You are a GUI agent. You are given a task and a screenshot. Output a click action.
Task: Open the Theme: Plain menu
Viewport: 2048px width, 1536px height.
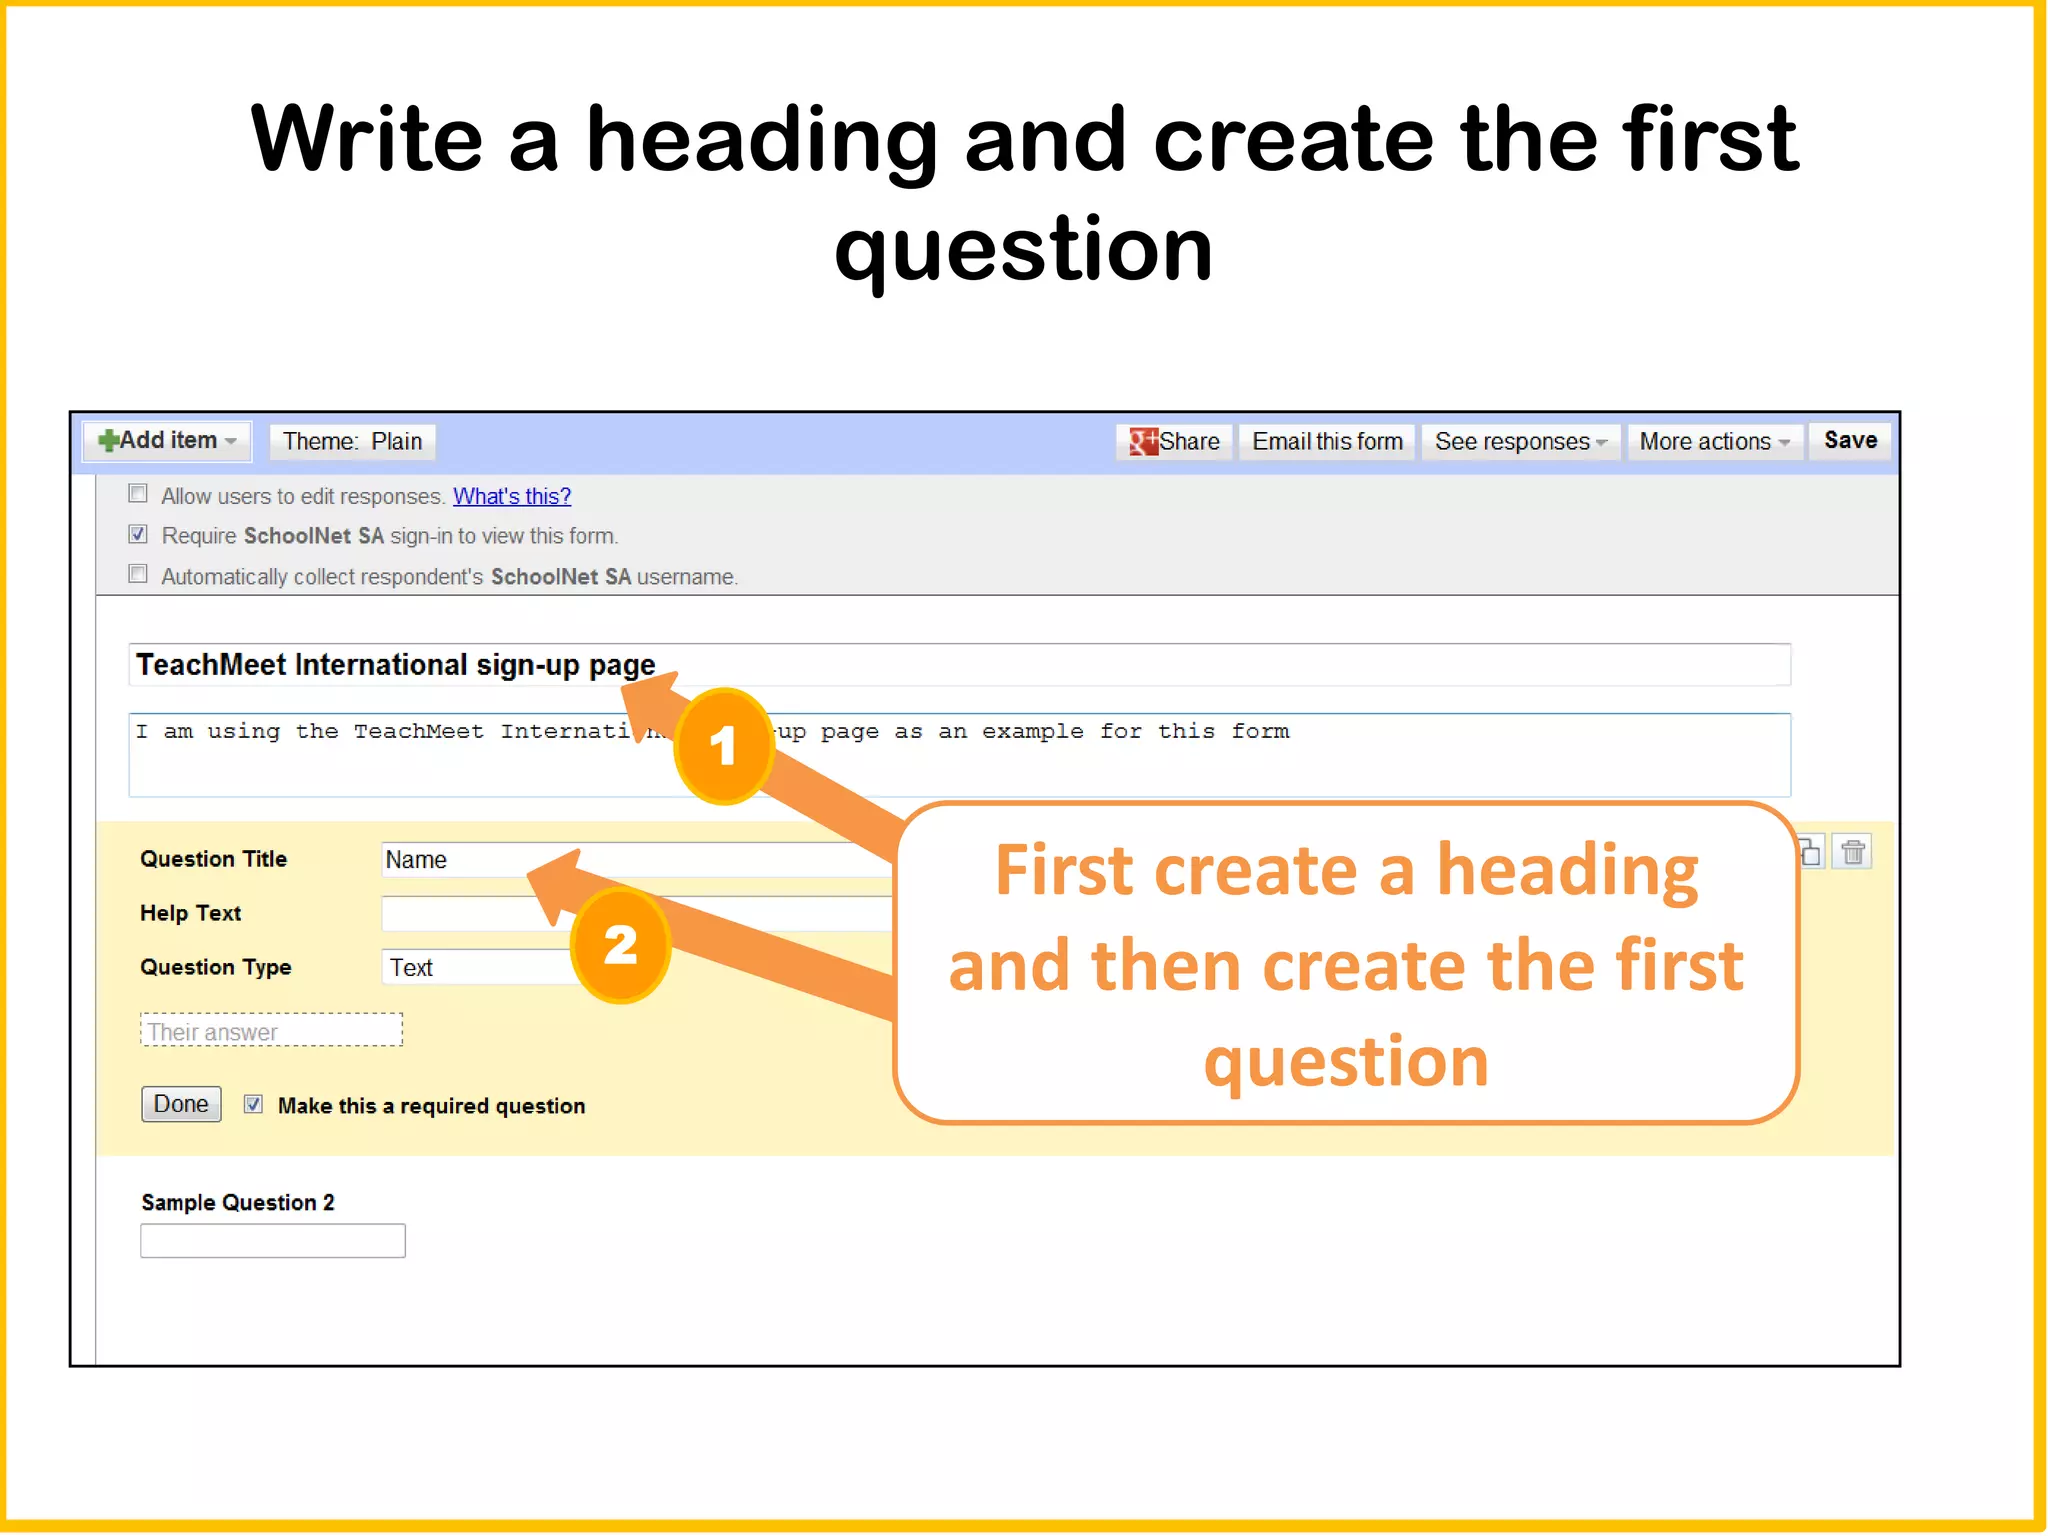point(352,441)
